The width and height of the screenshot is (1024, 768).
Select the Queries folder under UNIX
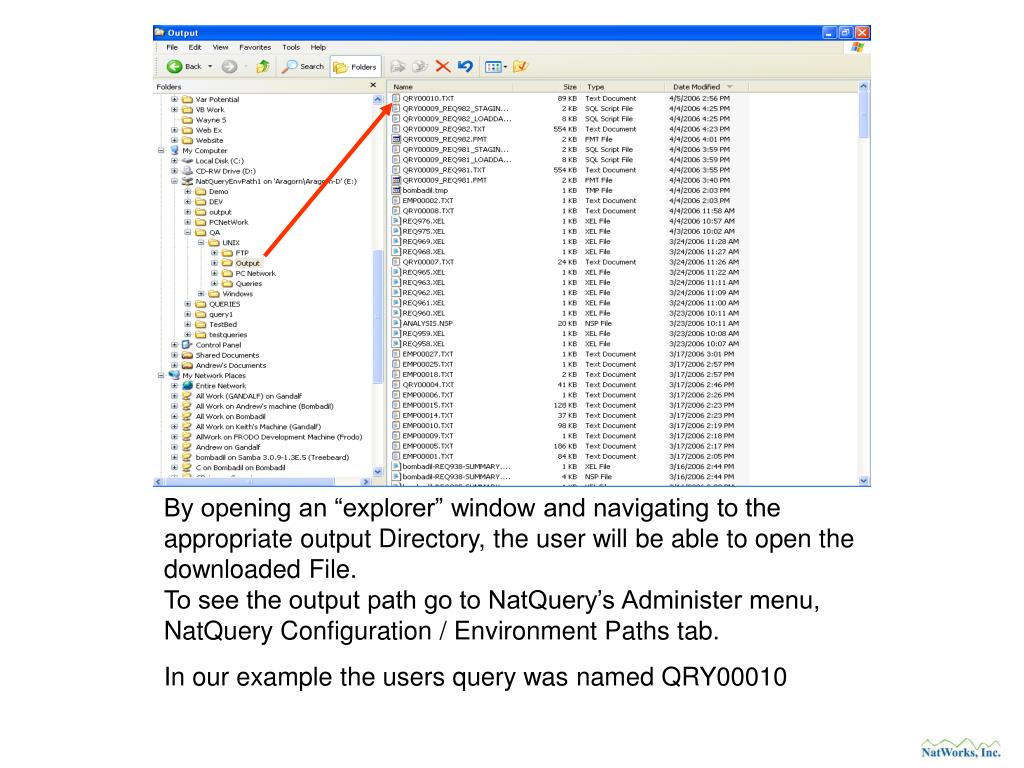click(x=249, y=283)
